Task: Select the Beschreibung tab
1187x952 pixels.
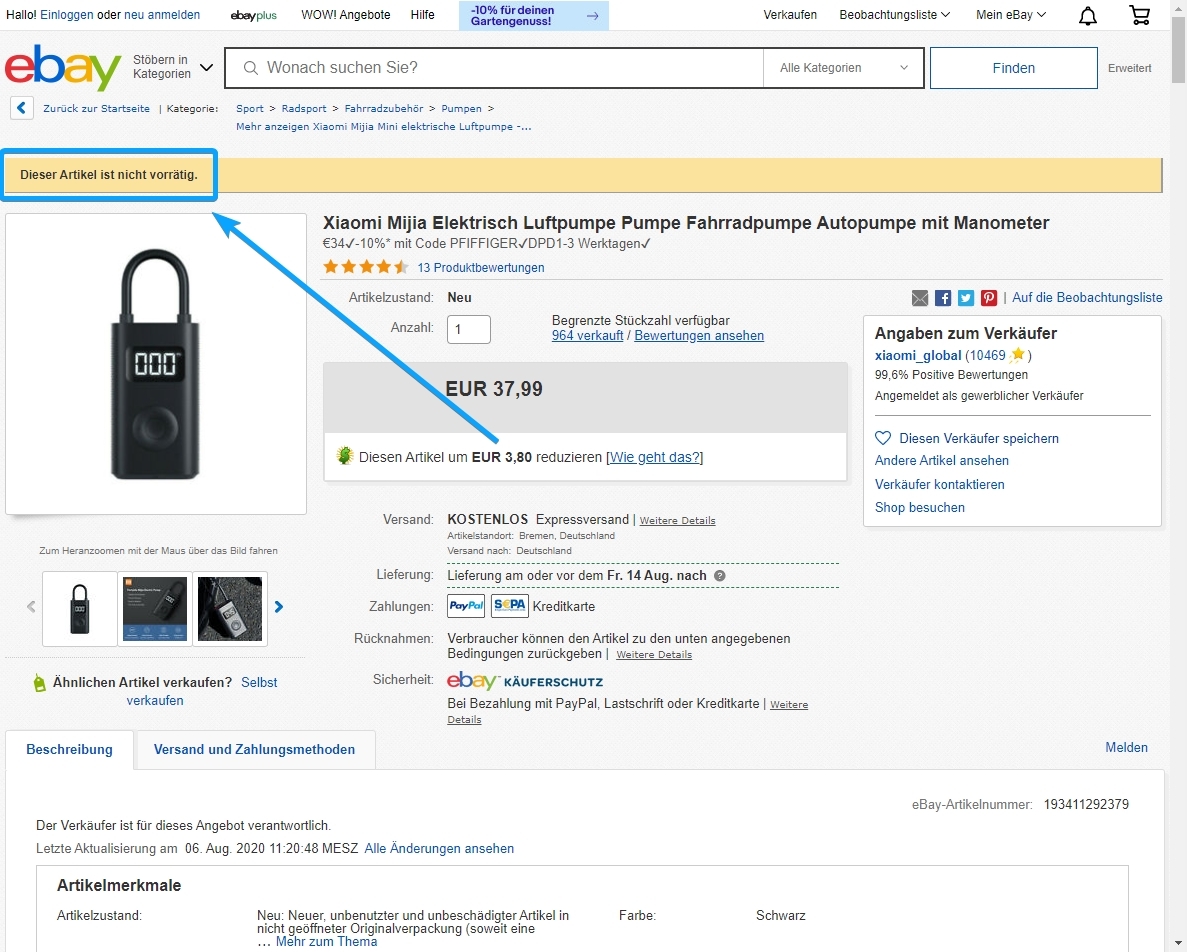Action: [69, 750]
